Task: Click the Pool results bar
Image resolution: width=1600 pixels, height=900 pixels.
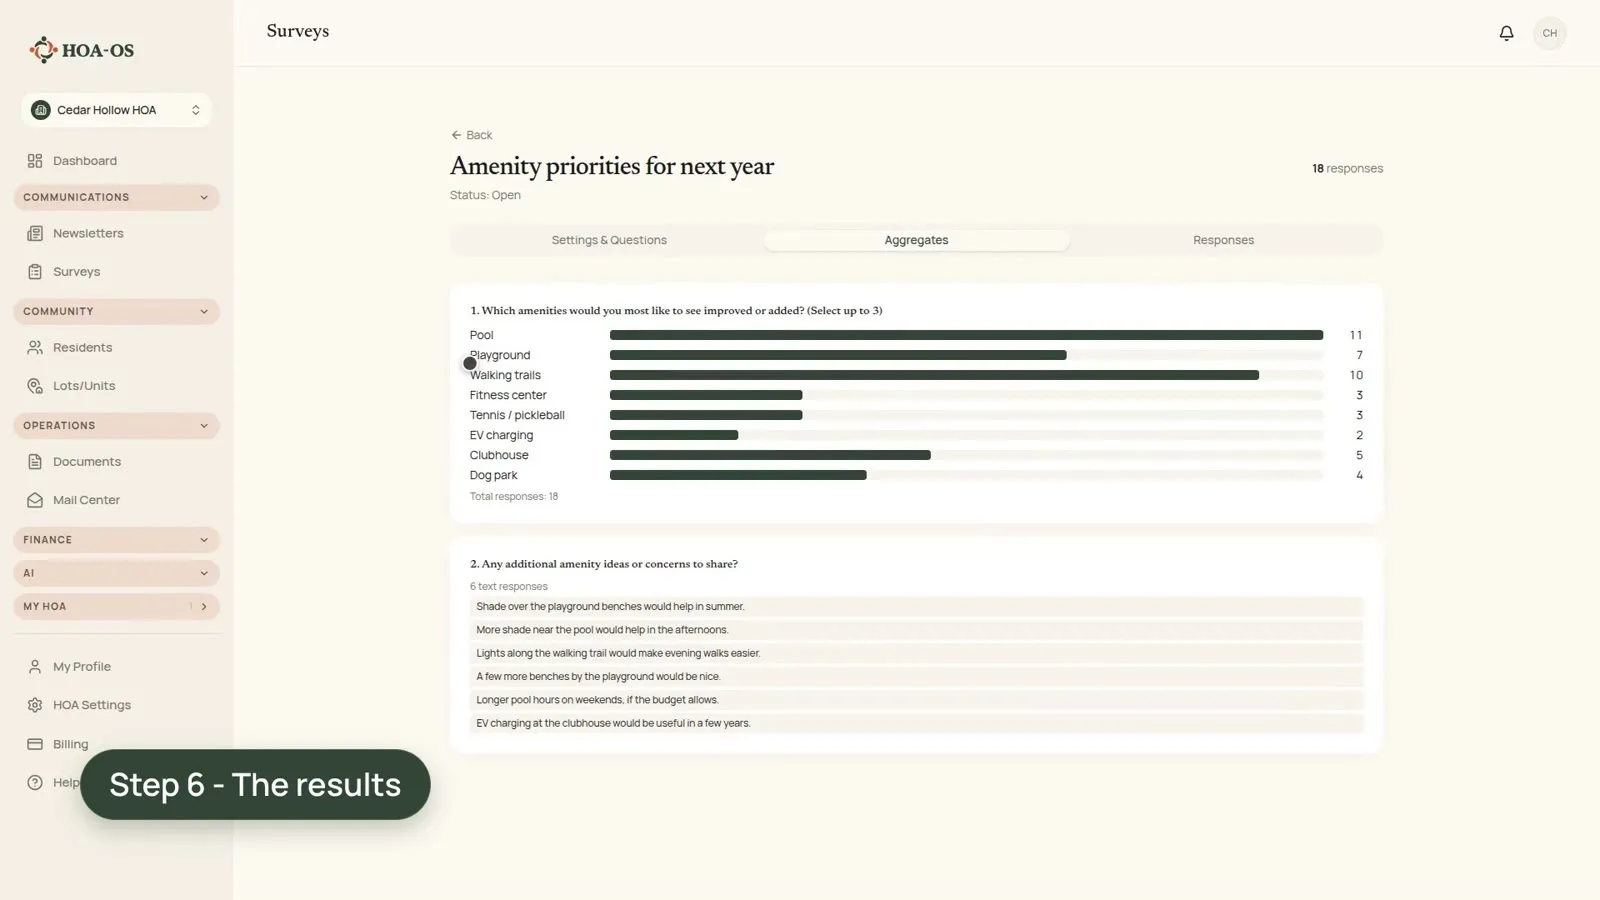Action: coord(966,335)
